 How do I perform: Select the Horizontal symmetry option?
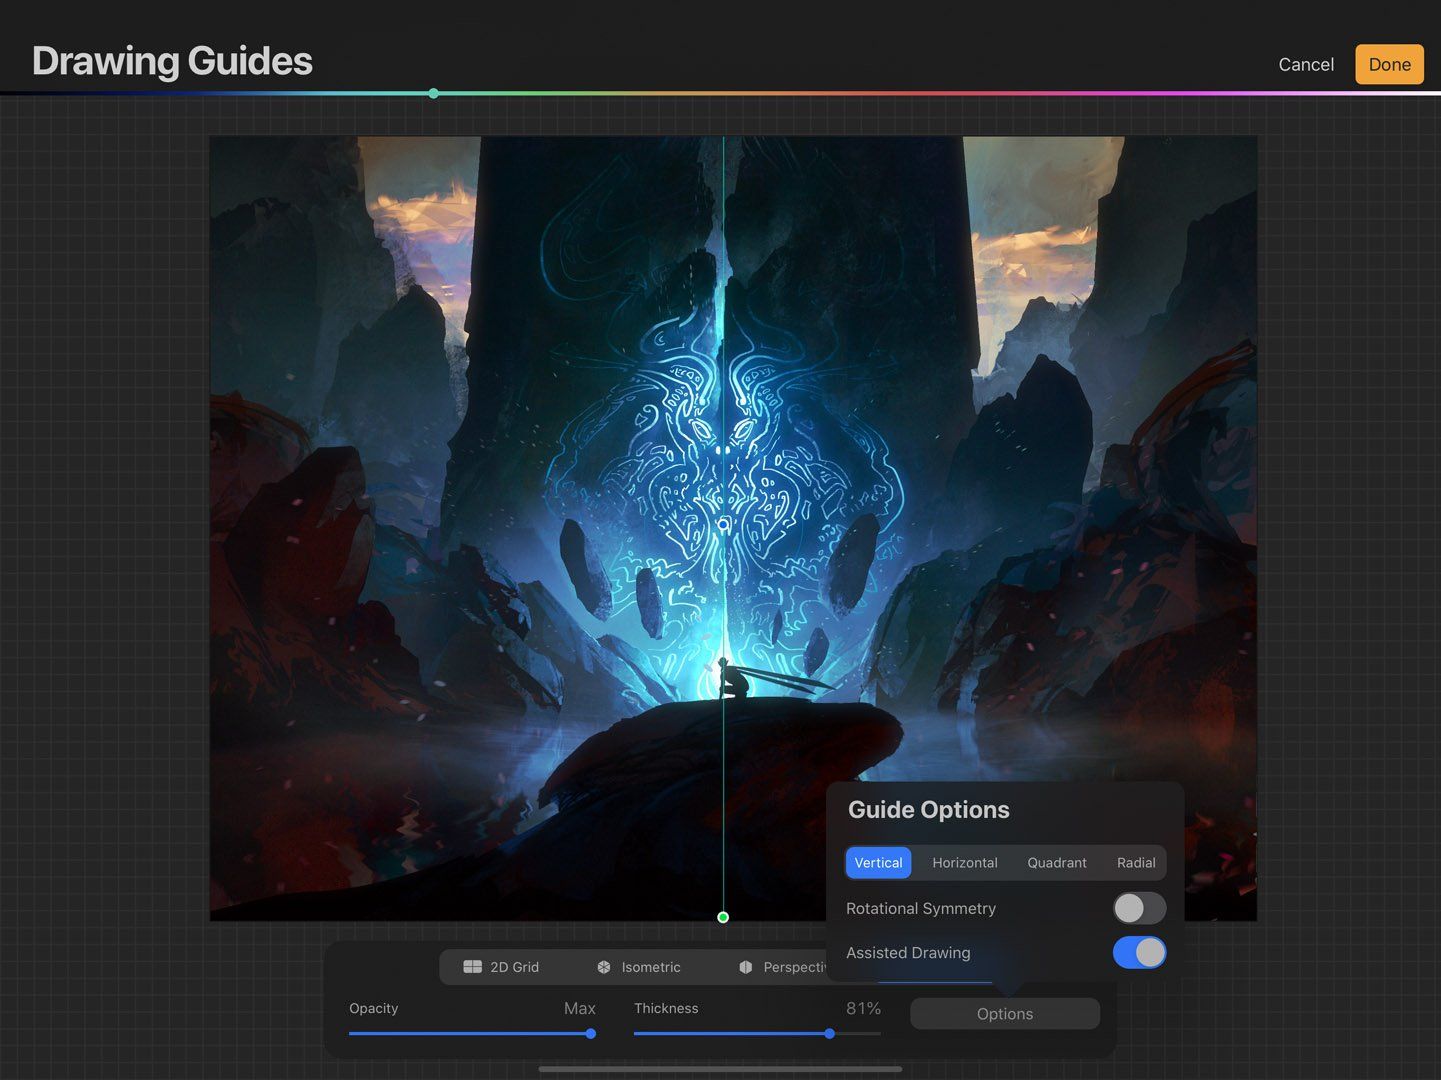click(964, 862)
